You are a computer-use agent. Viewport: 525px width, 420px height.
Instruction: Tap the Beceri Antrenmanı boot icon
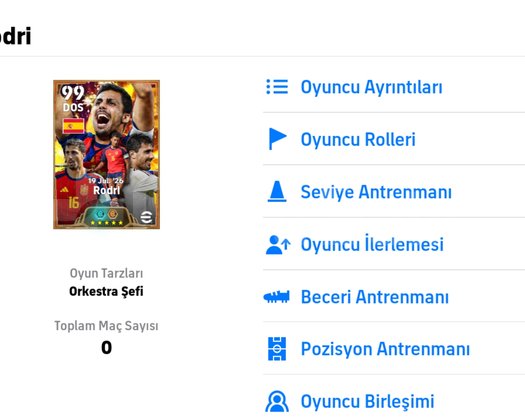click(x=277, y=297)
